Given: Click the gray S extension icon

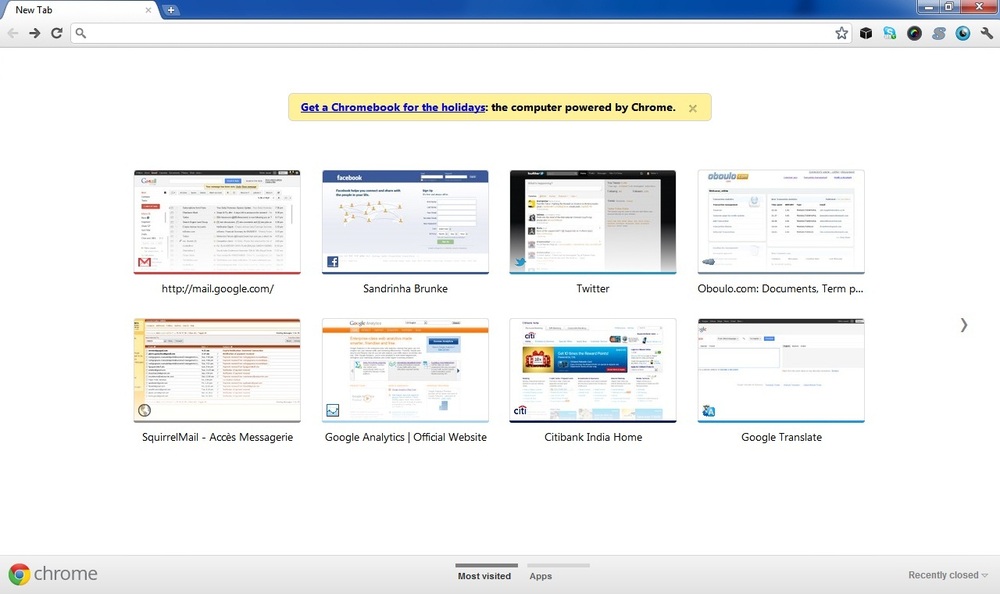Looking at the screenshot, I should [939, 33].
